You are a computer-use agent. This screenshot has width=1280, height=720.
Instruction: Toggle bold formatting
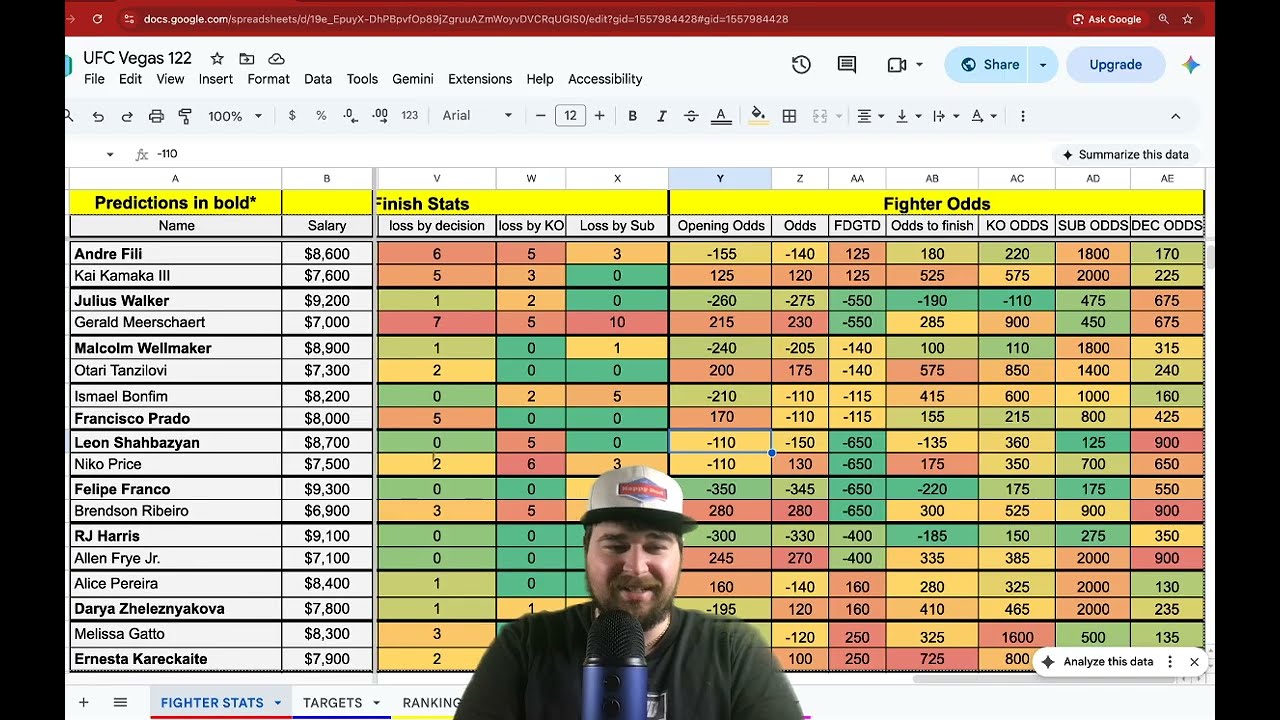pos(632,116)
